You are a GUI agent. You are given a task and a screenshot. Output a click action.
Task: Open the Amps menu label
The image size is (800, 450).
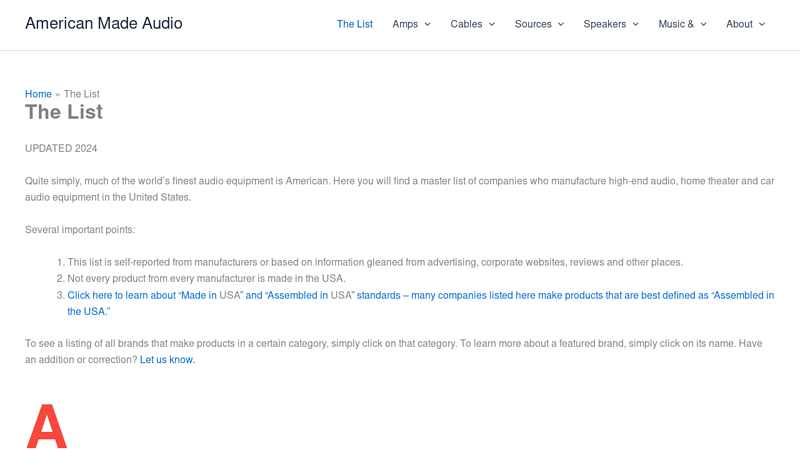(x=405, y=24)
